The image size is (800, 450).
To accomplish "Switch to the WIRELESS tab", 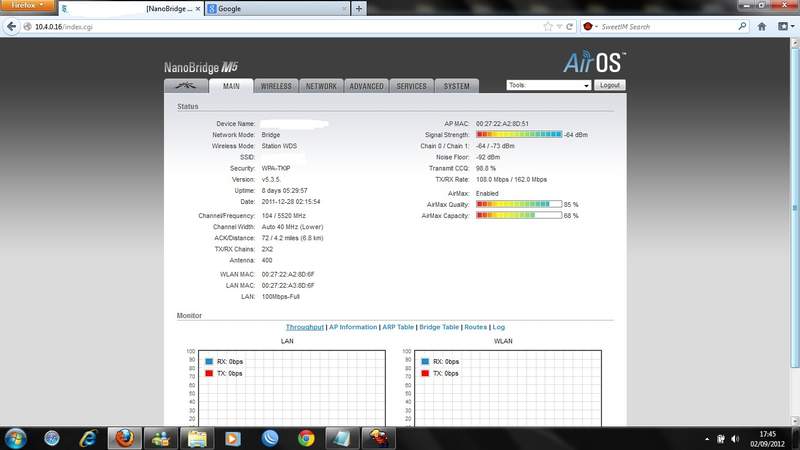I will click(276, 86).
